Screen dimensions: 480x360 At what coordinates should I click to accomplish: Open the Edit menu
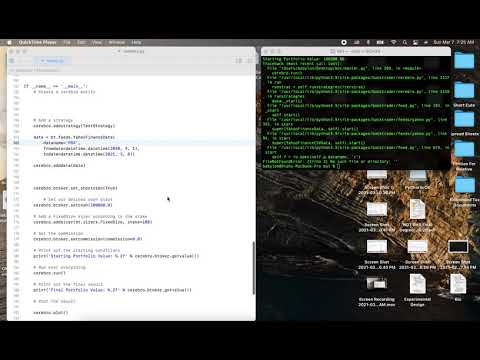(81, 42)
